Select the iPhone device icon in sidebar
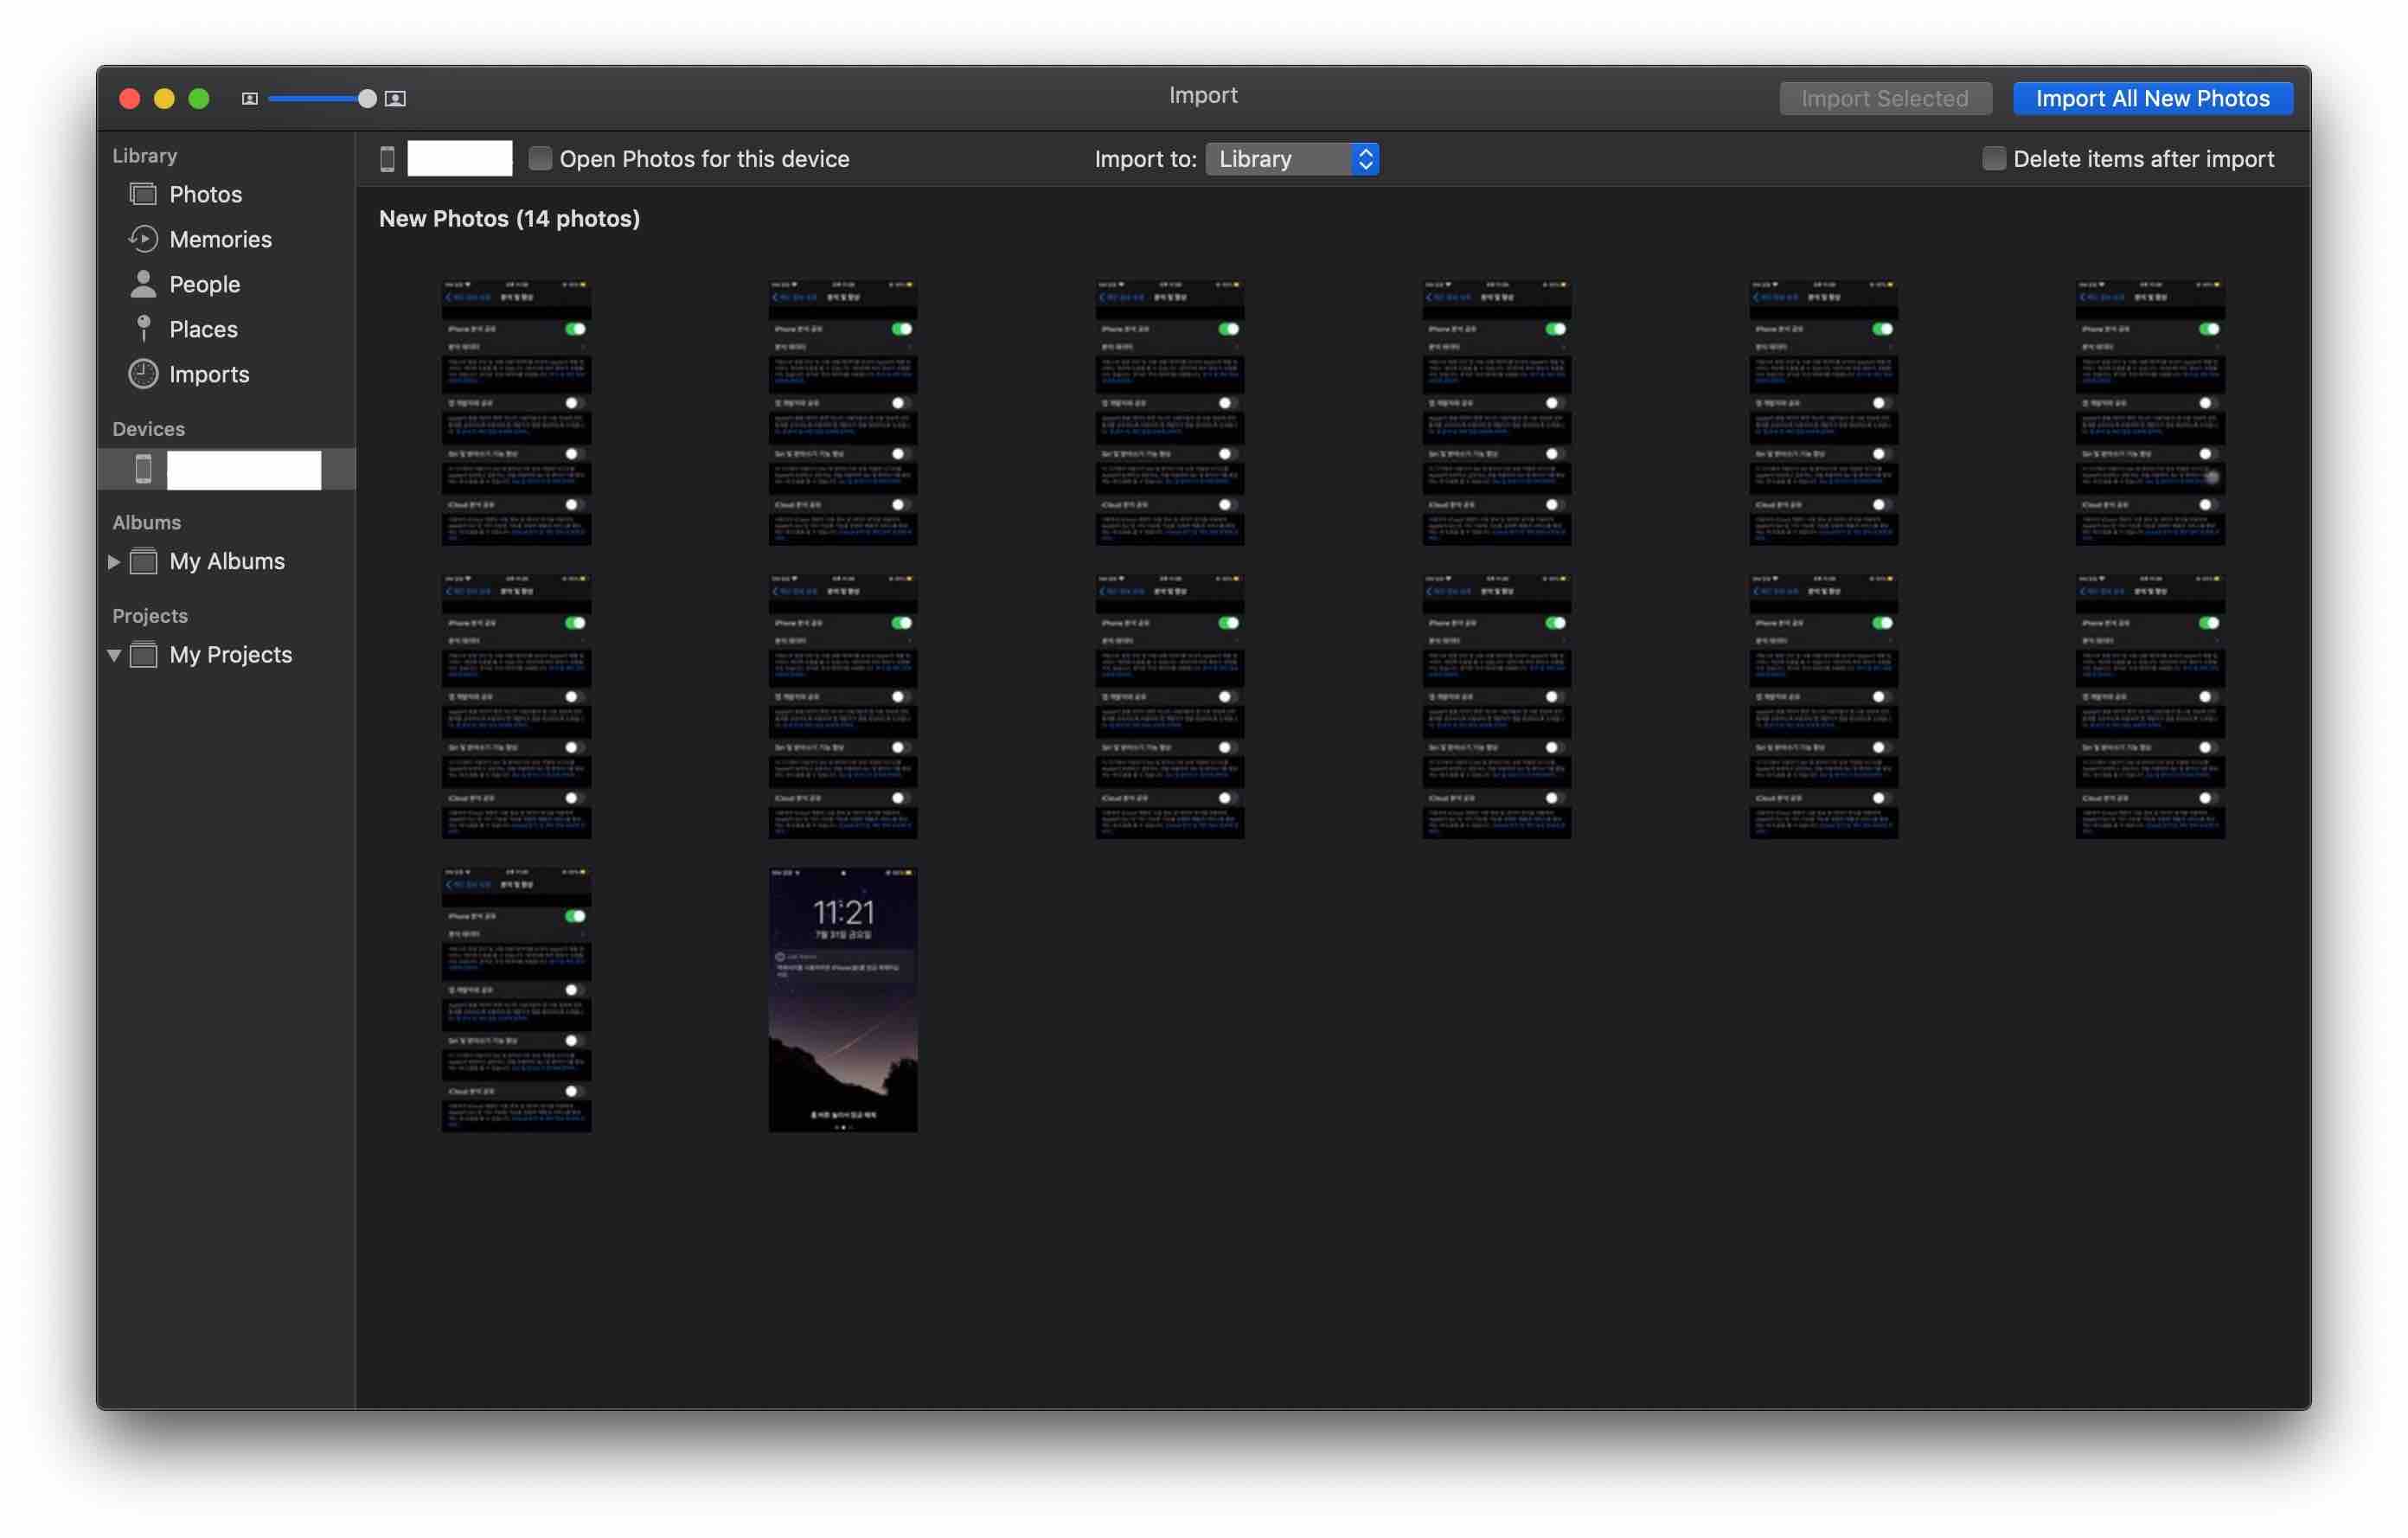This screenshot has height=1538, width=2408. click(143, 469)
